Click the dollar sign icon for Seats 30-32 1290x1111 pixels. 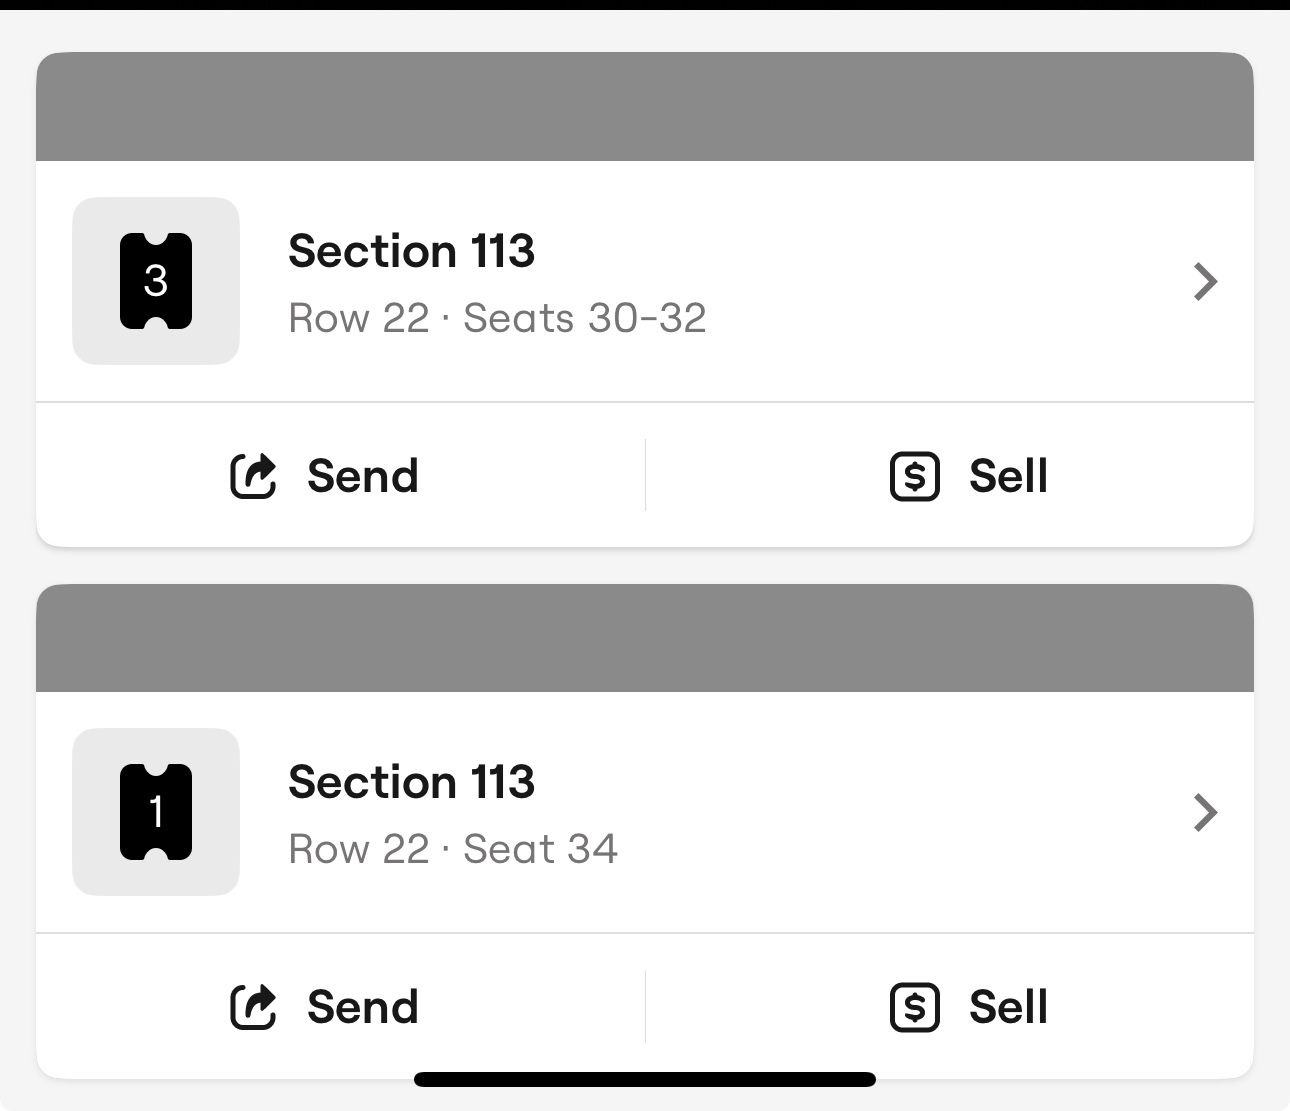pyautogui.click(x=915, y=476)
